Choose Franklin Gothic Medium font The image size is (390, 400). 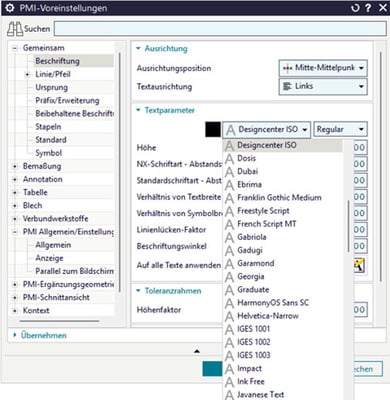pyautogui.click(x=283, y=198)
